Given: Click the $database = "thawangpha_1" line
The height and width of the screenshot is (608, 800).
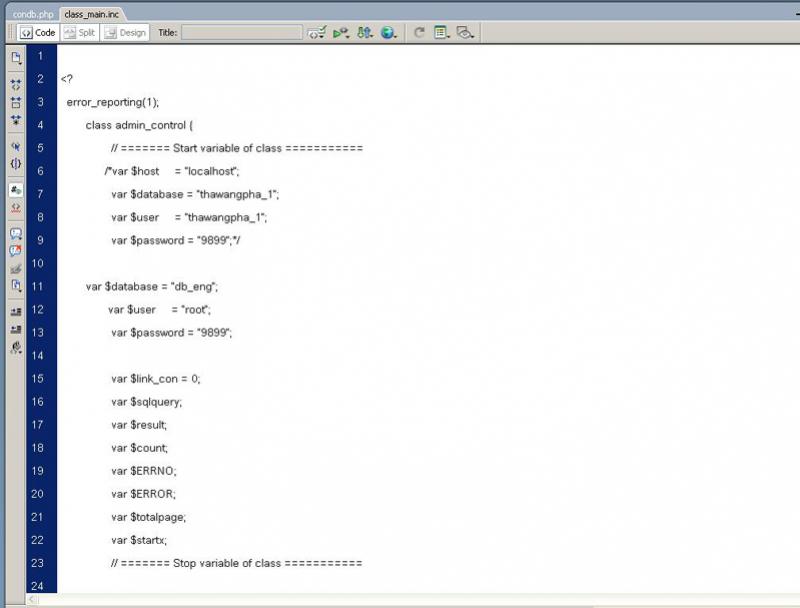Looking at the screenshot, I should click(x=195, y=194).
